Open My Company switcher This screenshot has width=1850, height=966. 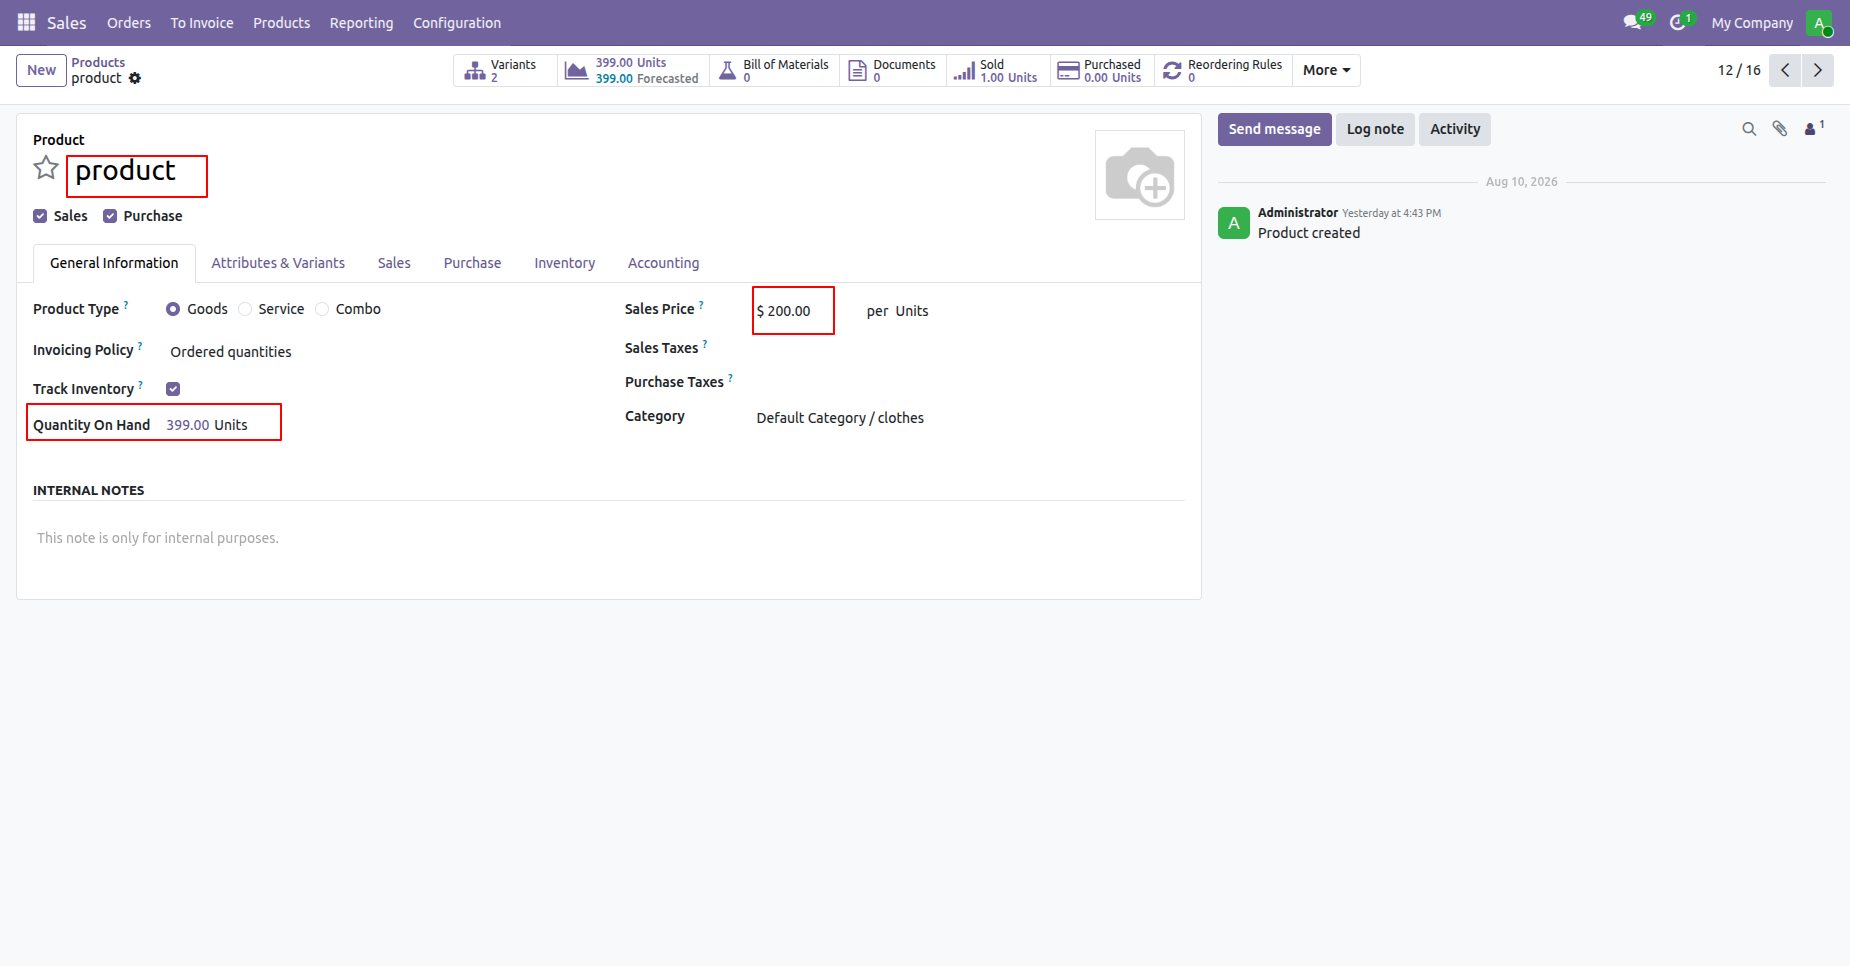[1752, 23]
